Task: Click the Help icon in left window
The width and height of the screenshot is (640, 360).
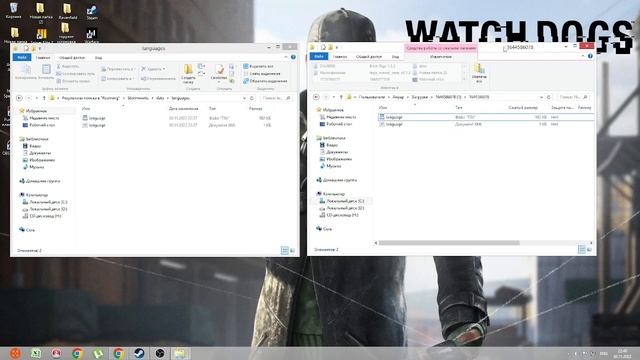Action: pyautogui.click(x=293, y=58)
